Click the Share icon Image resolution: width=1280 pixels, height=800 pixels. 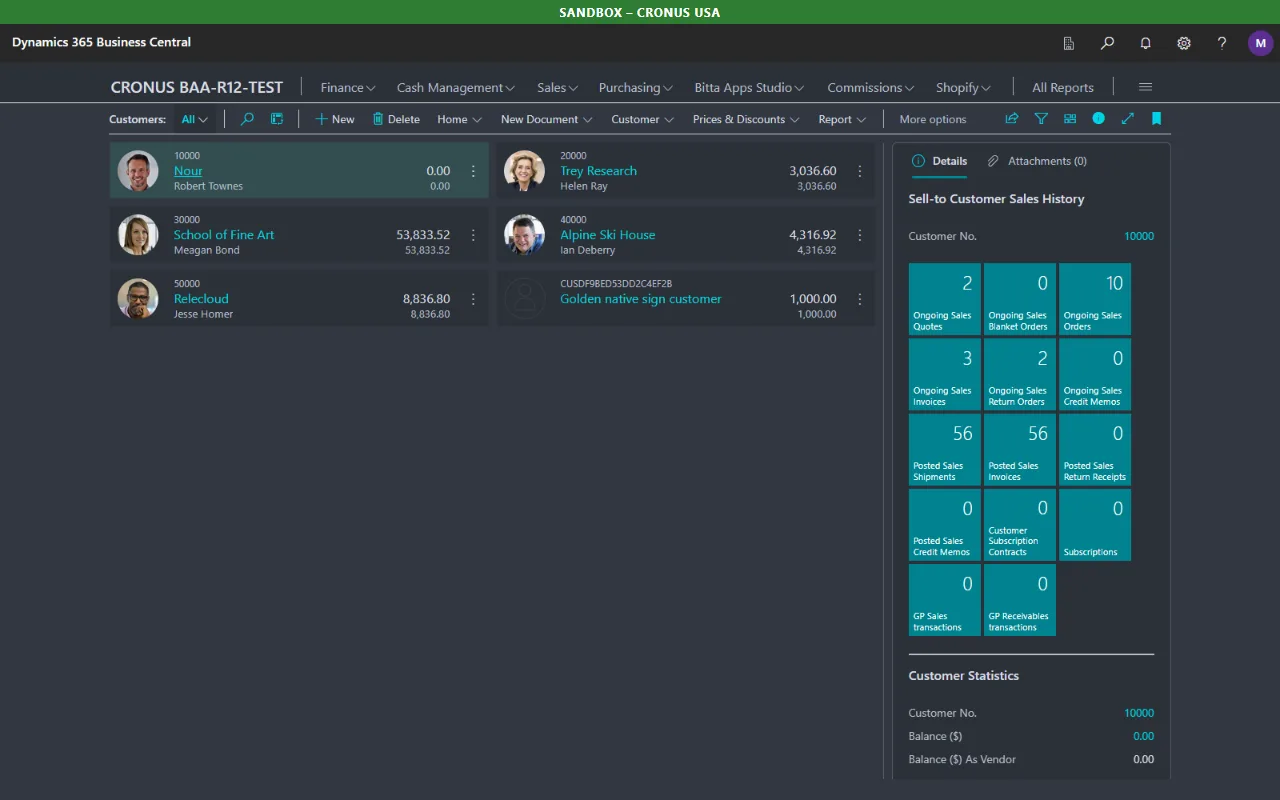click(x=1012, y=118)
